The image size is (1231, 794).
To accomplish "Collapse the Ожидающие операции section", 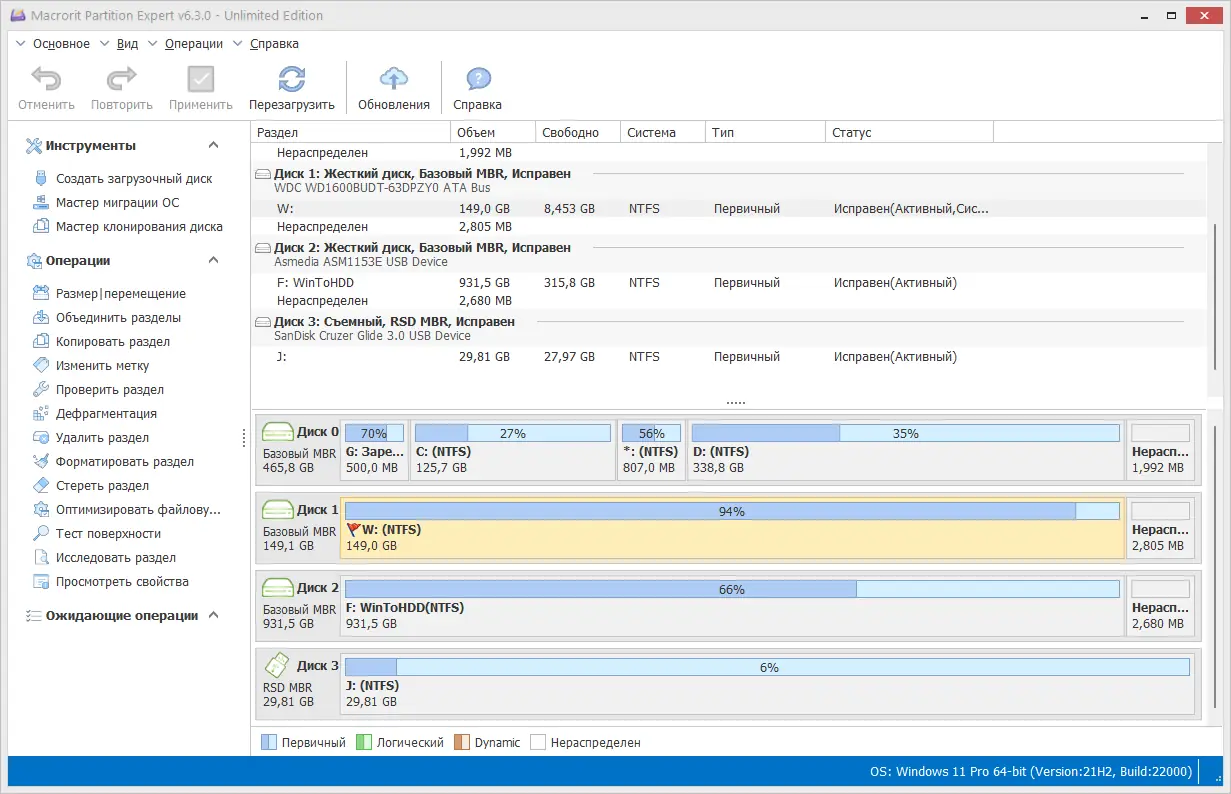I will (213, 616).
